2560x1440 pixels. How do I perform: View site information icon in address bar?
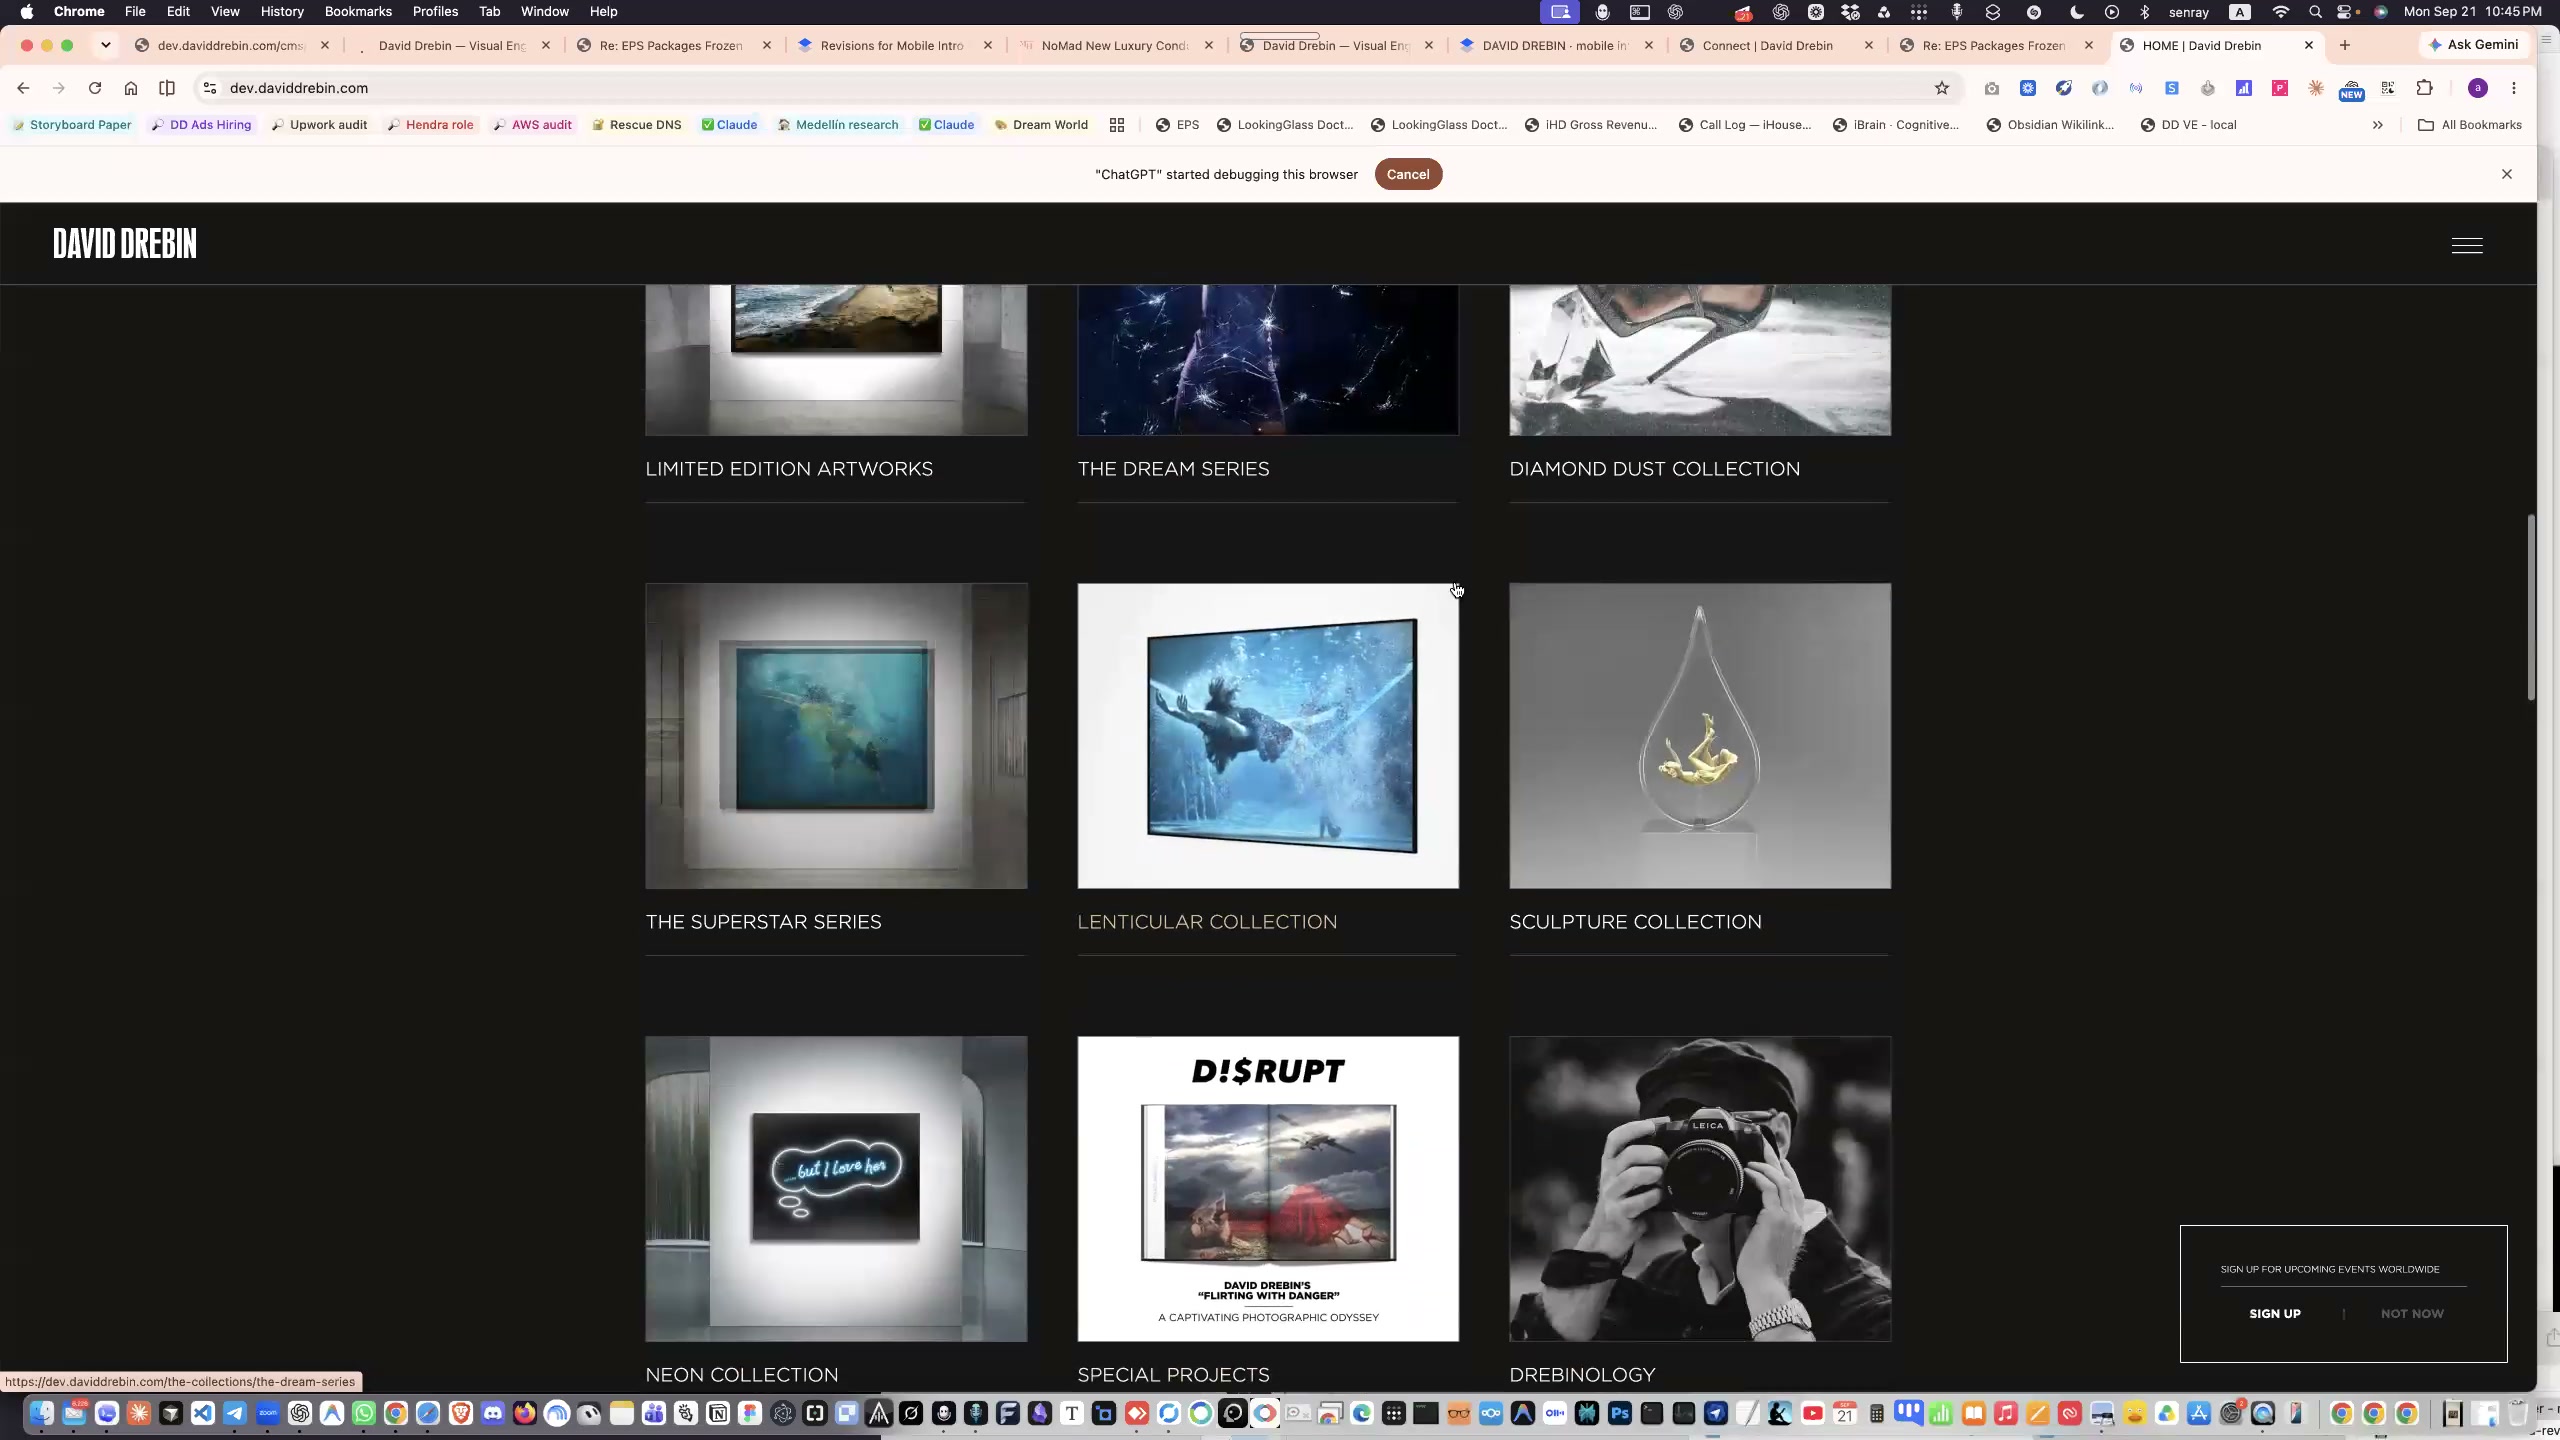coord(210,88)
